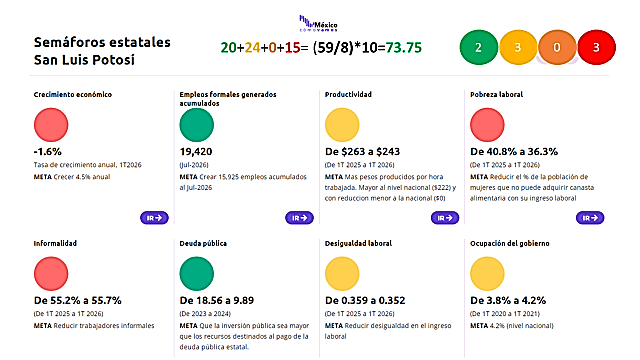Screen dimensions: 640x360
Task: Click the red summary circle showing 3
Action: (596, 47)
